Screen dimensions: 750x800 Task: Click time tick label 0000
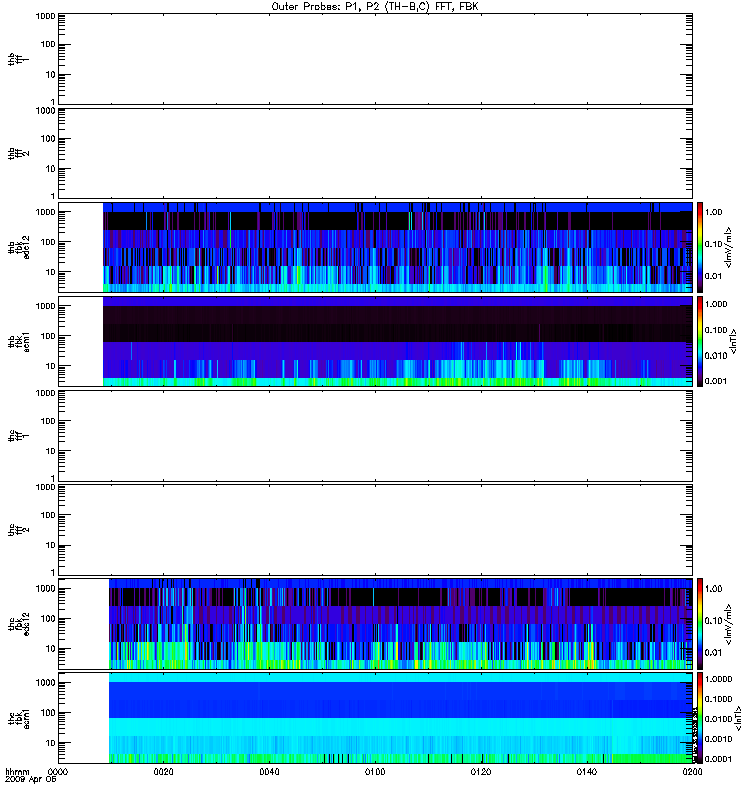coord(58,772)
